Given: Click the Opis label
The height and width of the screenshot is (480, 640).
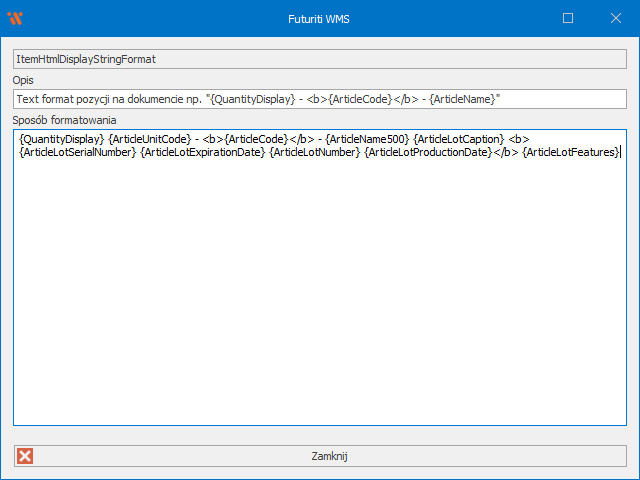Looking at the screenshot, I should [x=24, y=80].
